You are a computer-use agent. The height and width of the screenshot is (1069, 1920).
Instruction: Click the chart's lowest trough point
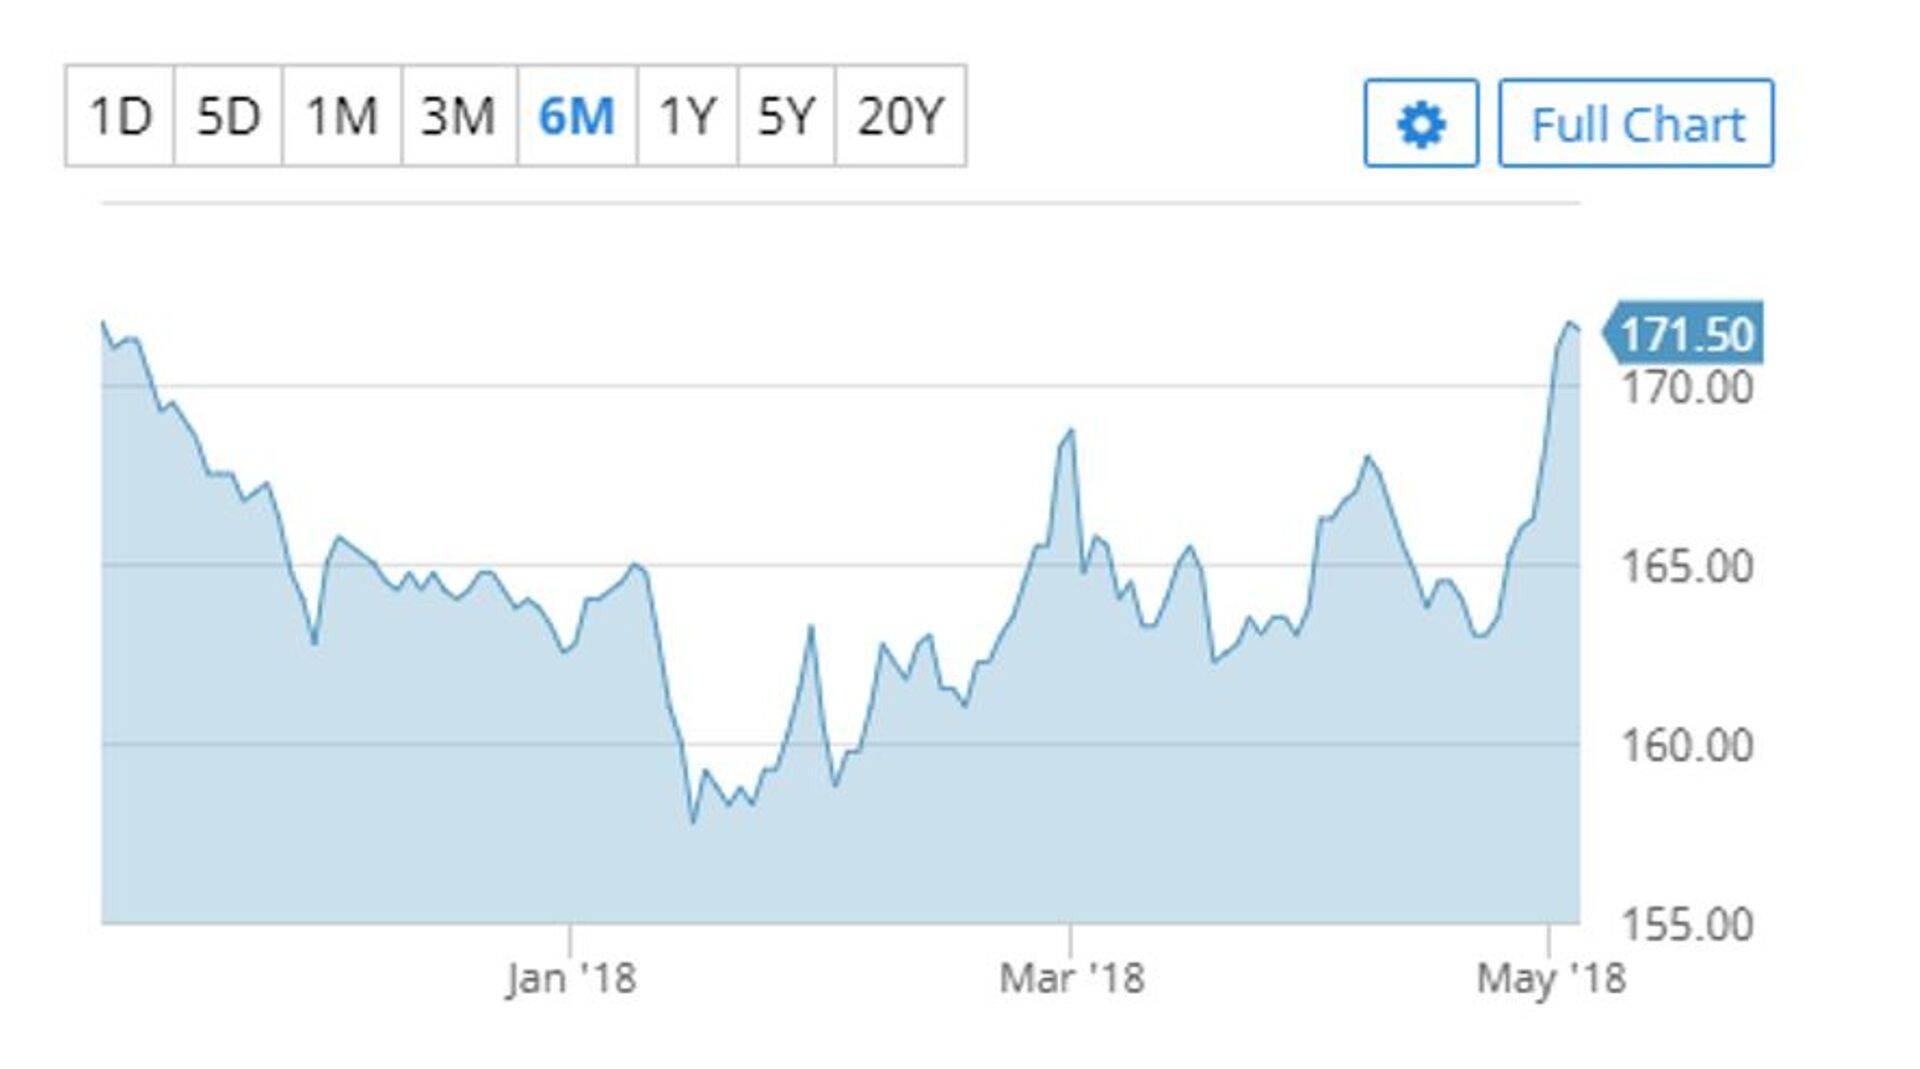point(693,822)
